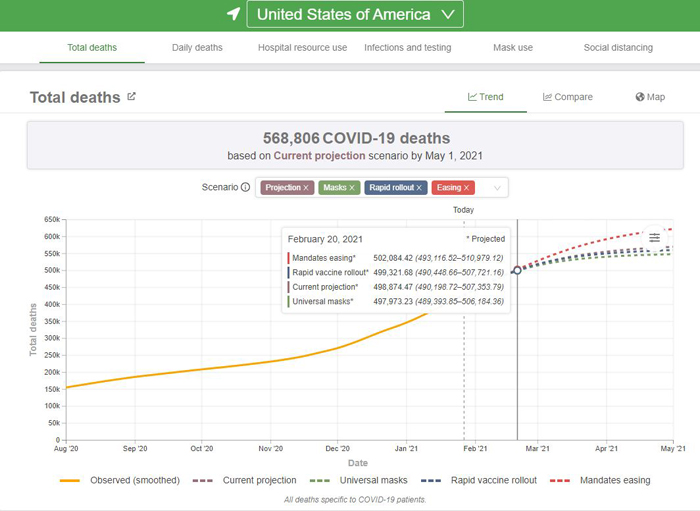Open the United States of America location dropdown

355,14
